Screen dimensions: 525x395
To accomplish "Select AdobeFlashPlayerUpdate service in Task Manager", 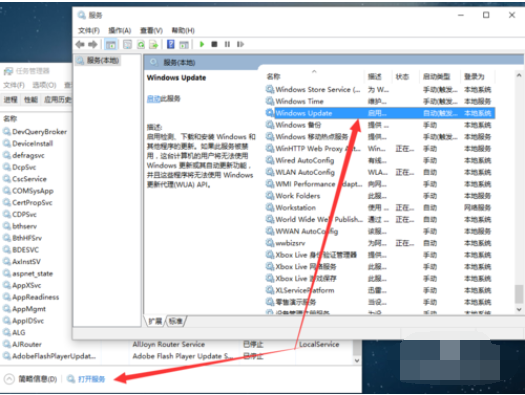I will 54,356.
